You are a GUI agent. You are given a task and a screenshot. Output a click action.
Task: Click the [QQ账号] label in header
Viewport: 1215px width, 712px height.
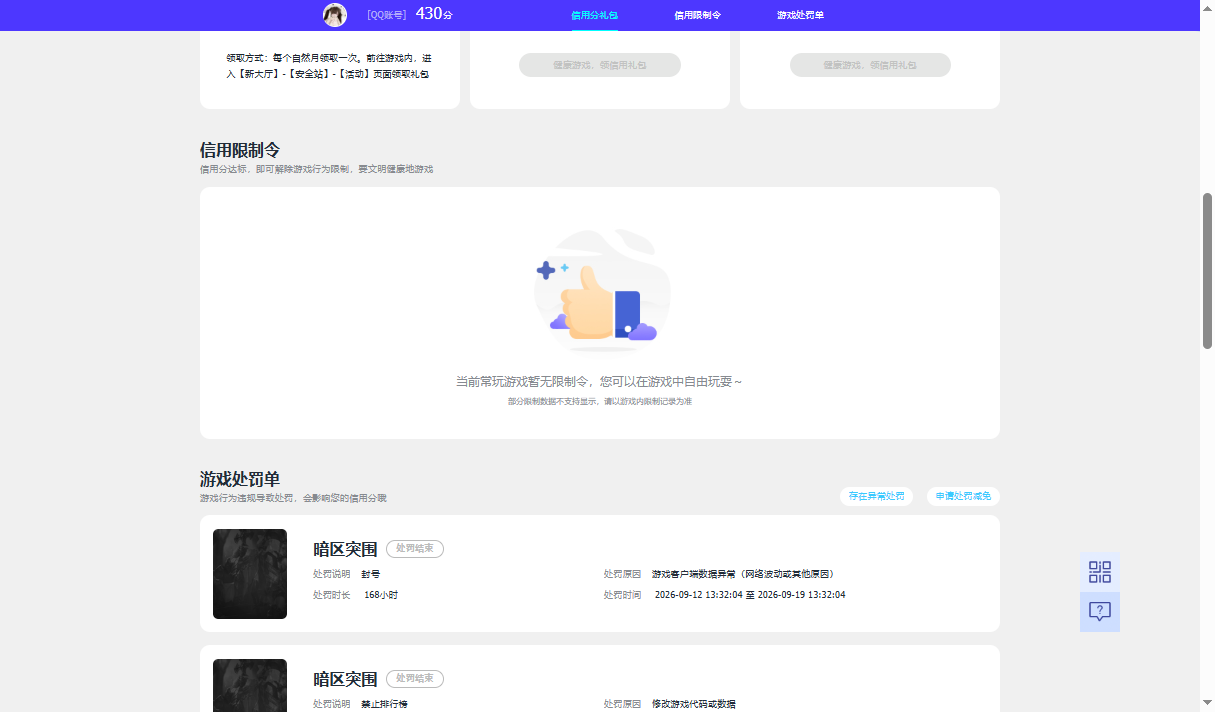point(387,15)
